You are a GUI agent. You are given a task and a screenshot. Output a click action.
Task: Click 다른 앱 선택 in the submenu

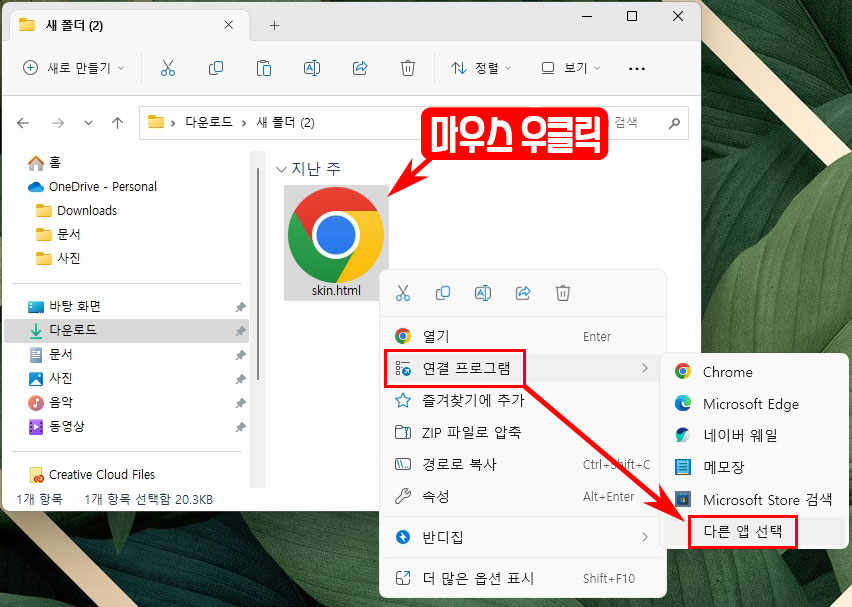click(x=743, y=532)
